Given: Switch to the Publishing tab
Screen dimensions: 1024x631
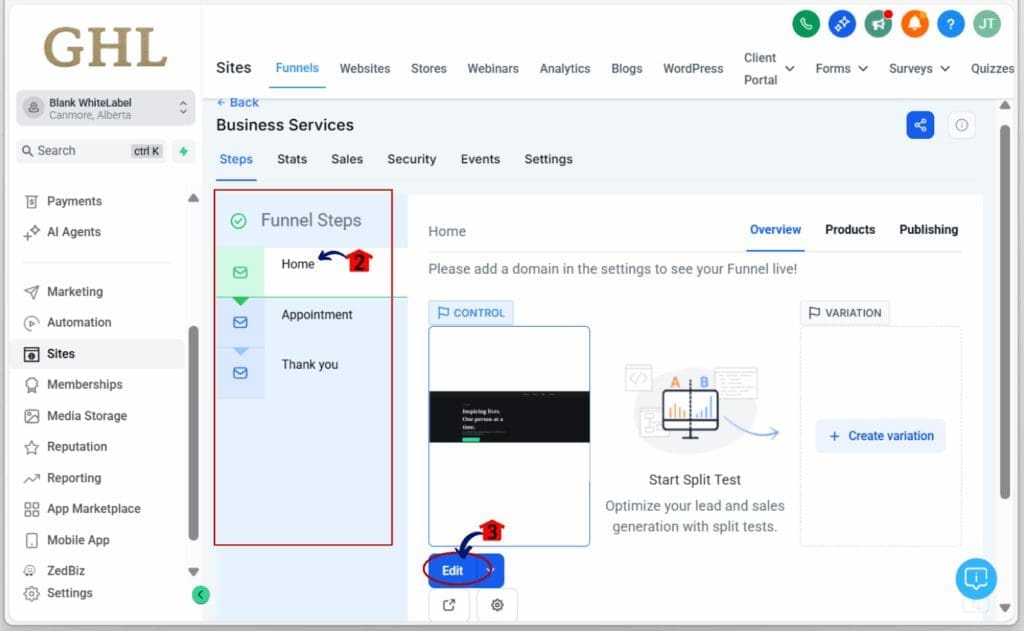Looking at the screenshot, I should [928, 229].
